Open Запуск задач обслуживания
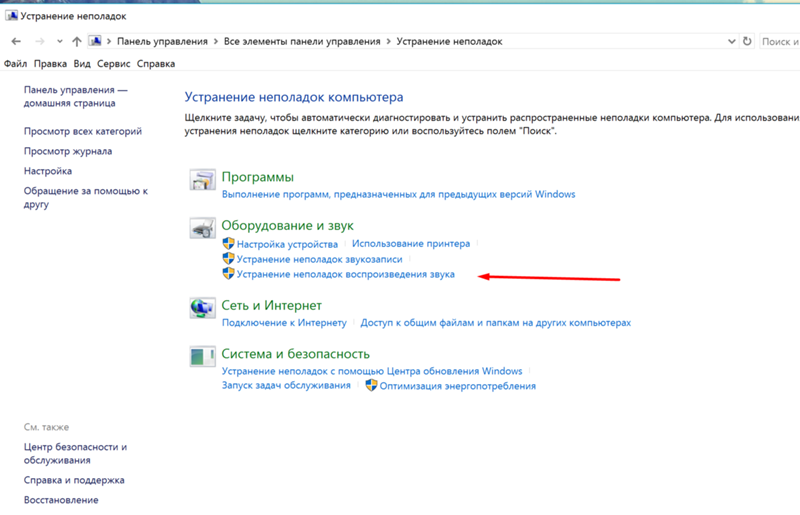 click(286, 385)
